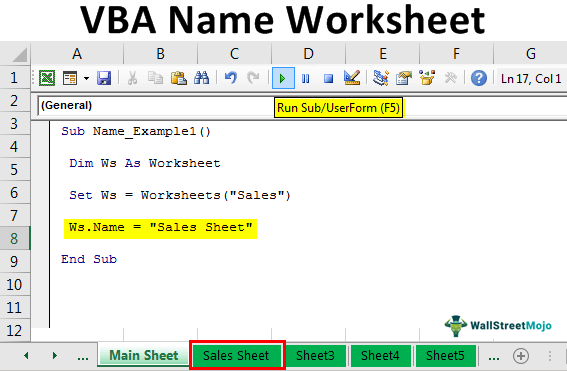Click the View Microsoft Excel icon
Image resolution: width=567 pixels, height=371 pixels.
47,78
